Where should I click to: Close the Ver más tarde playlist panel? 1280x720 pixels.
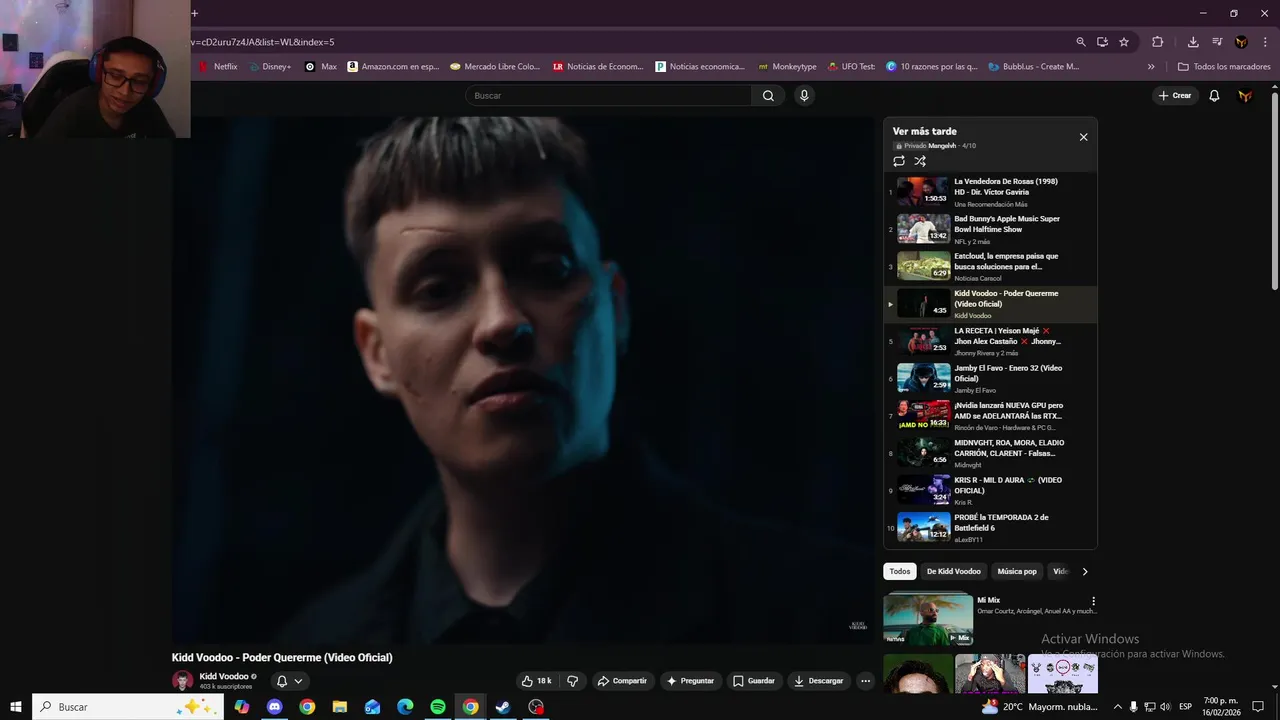(x=1083, y=137)
